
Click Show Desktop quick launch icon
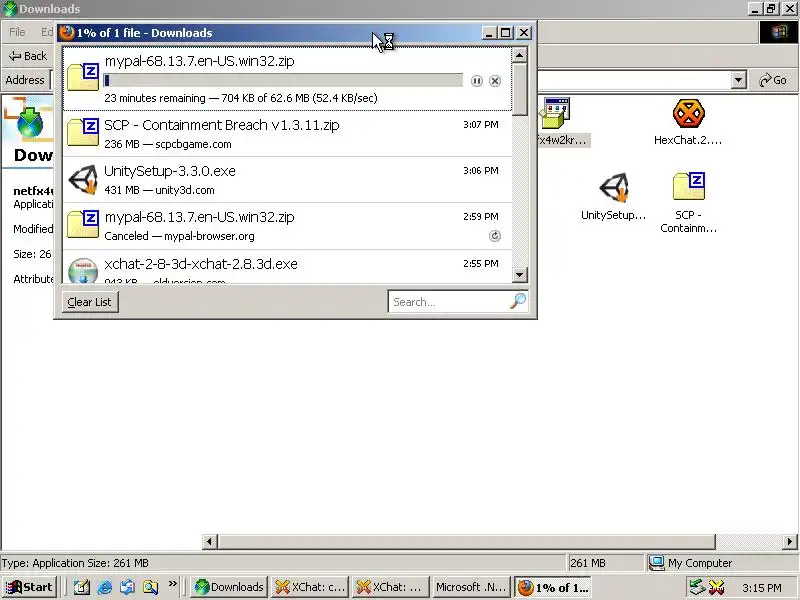[x=82, y=587]
